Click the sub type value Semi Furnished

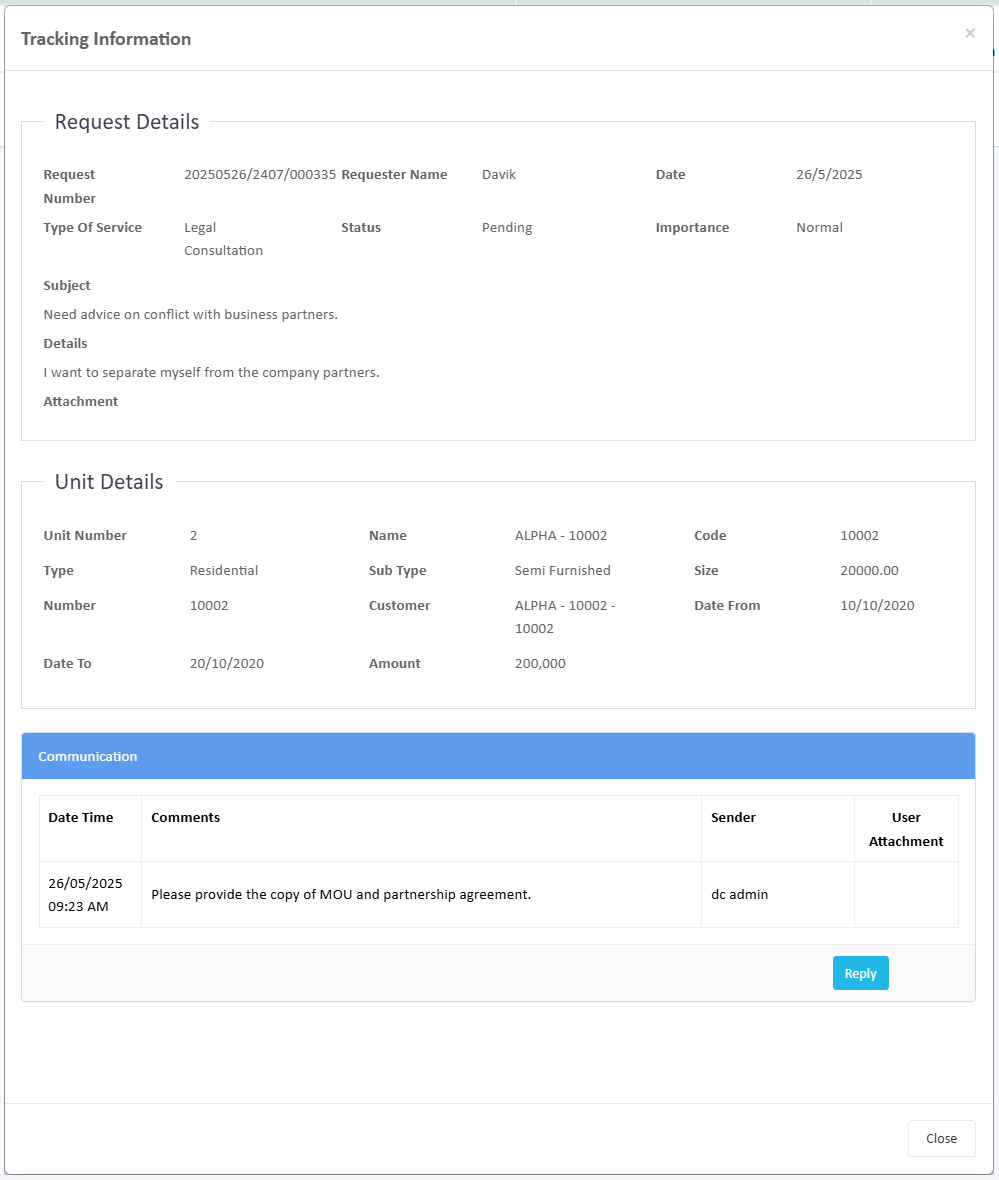tap(562, 570)
